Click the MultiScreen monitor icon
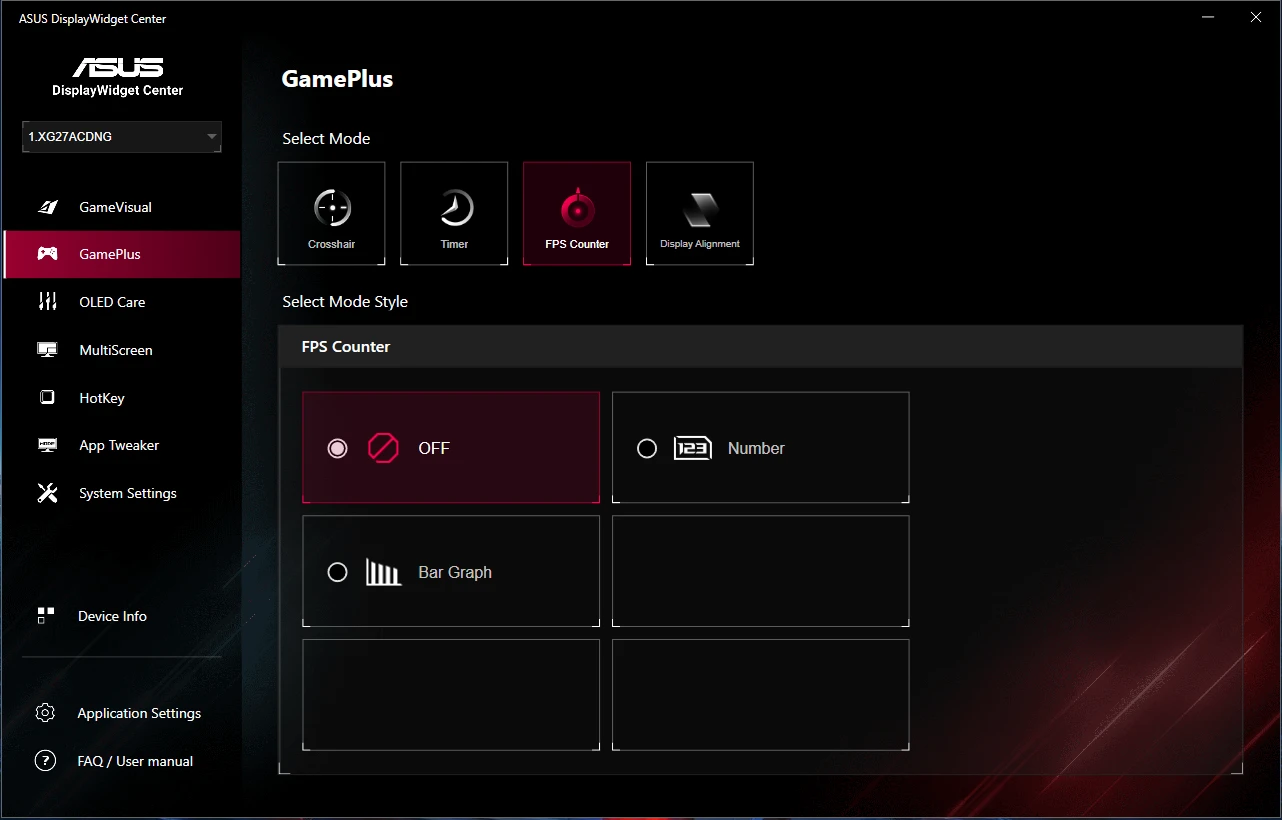 click(47, 350)
